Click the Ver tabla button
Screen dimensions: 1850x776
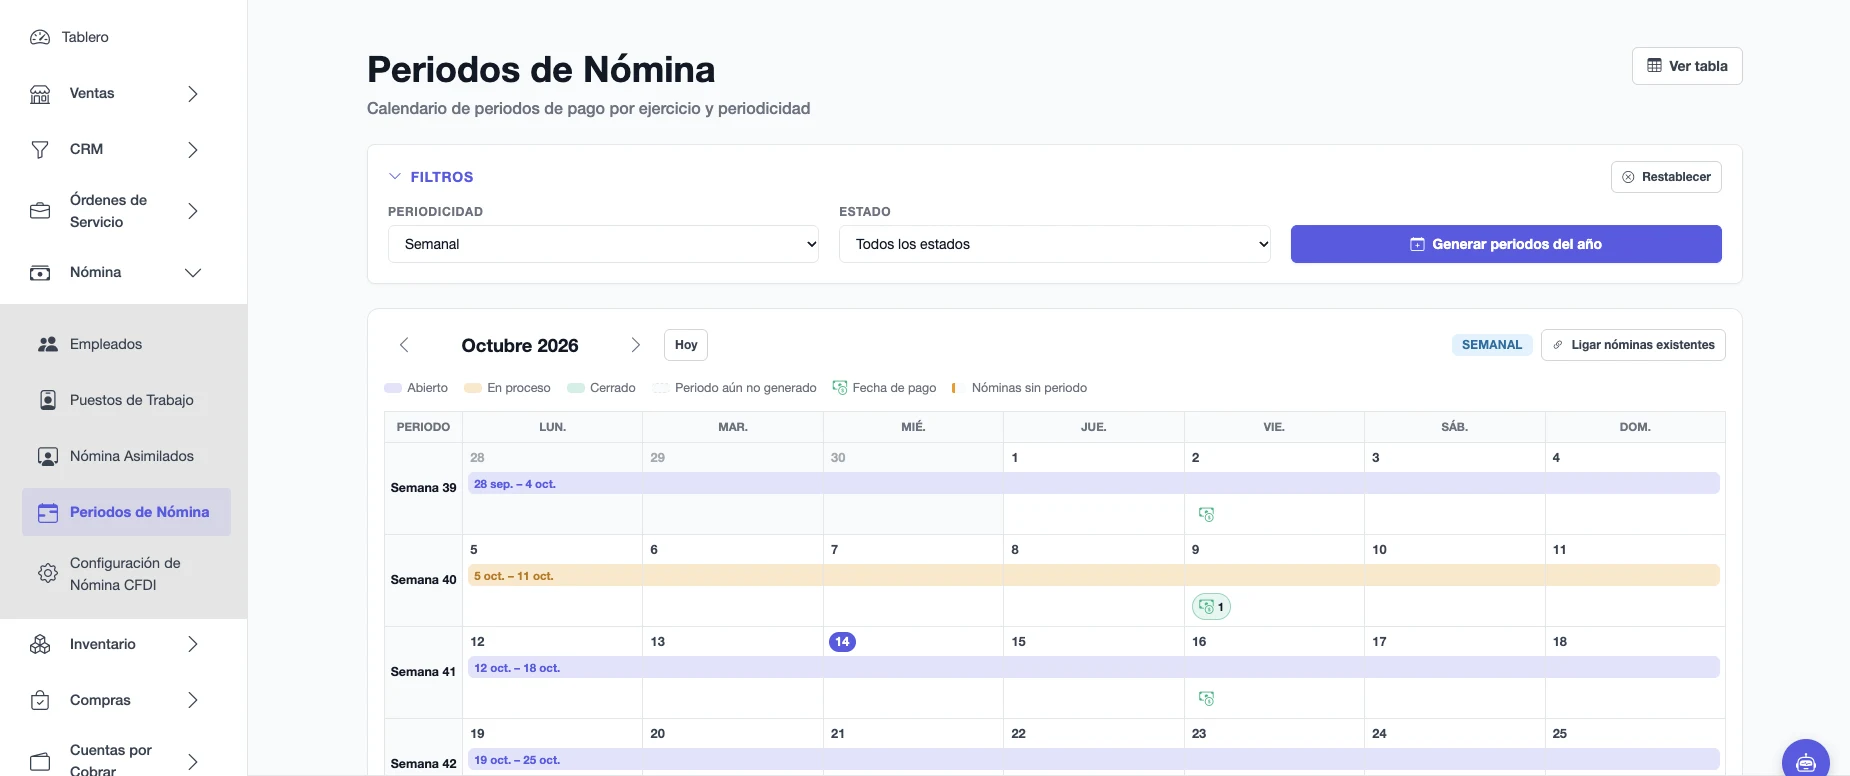[1687, 66]
